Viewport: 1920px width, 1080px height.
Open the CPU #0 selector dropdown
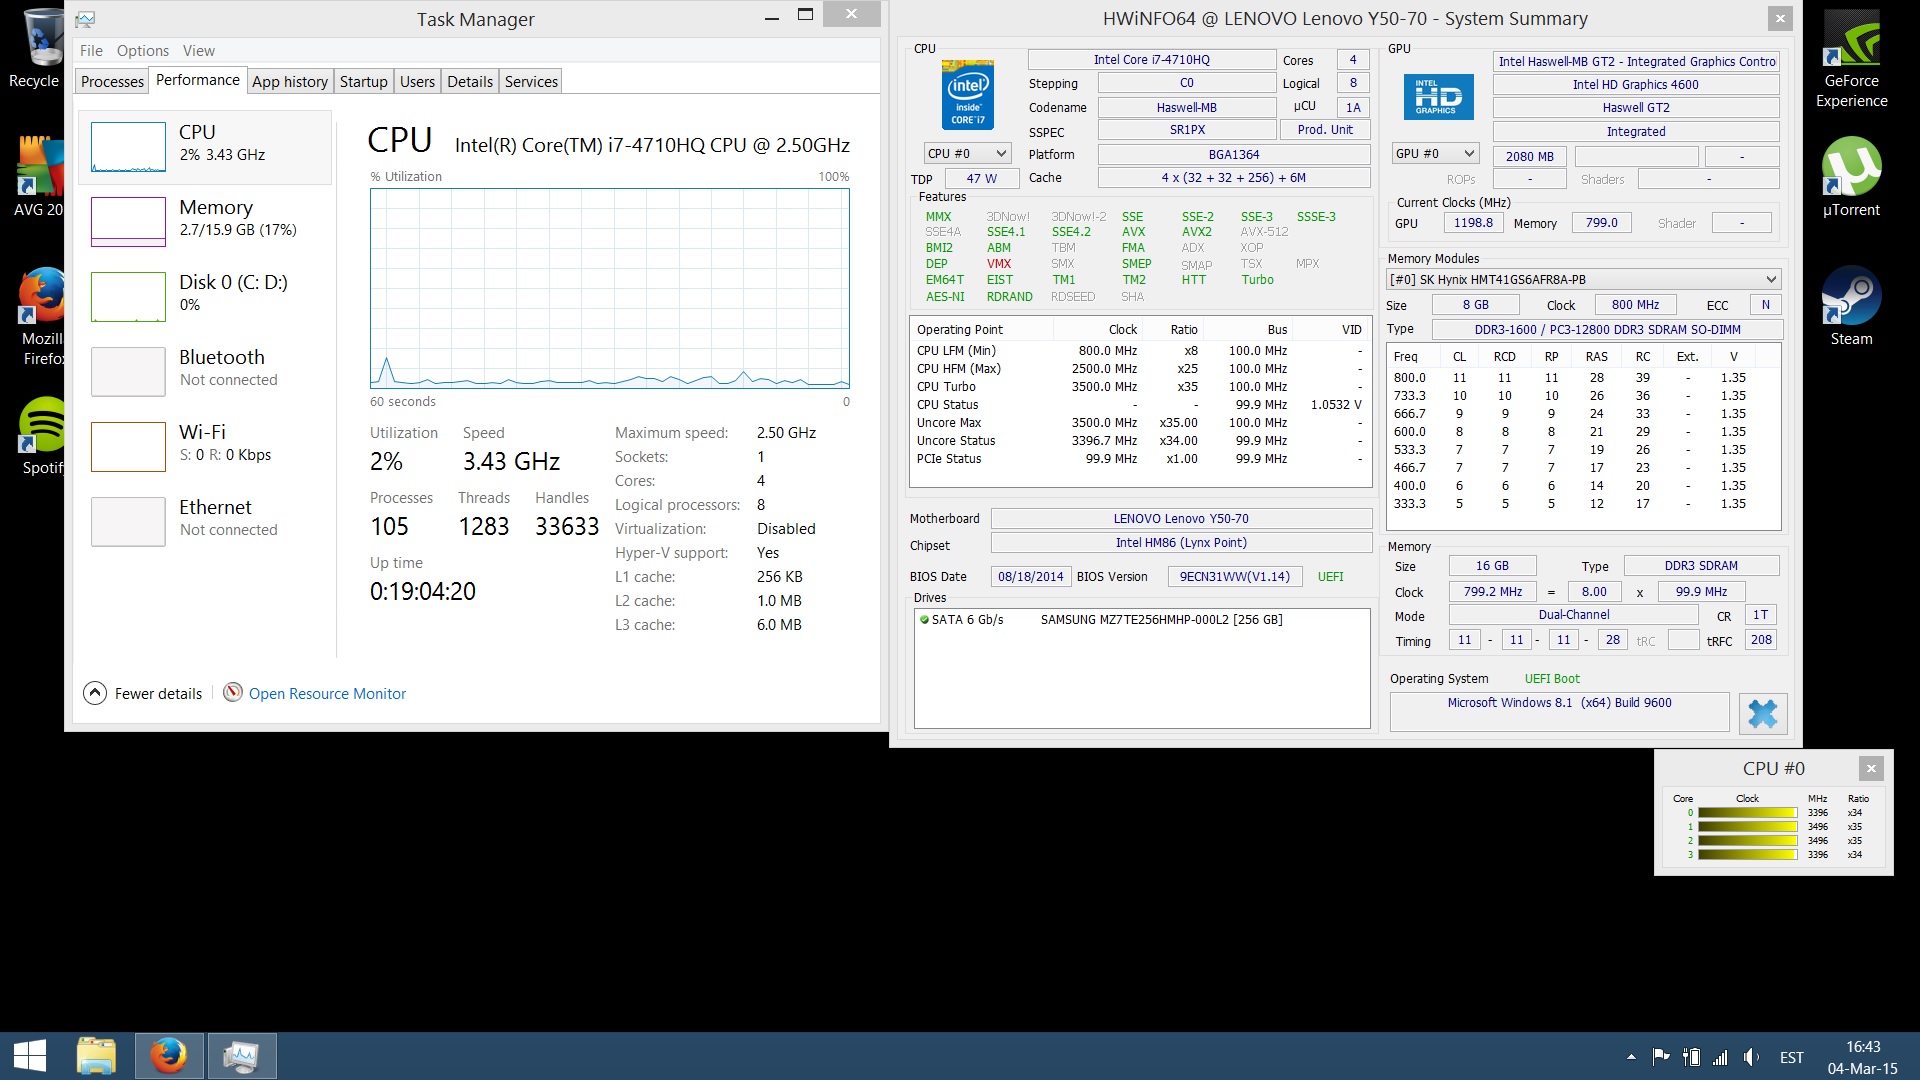pyautogui.click(x=966, y=153)
